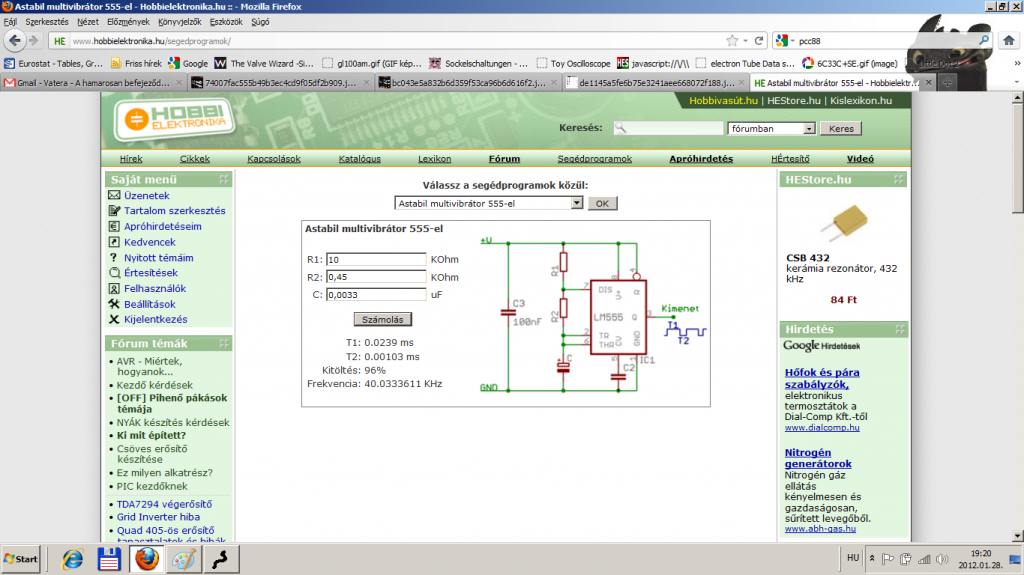This screenshot has height=575, width=1024.
Task: Collapse the Fórum témák panel icon
Action: pyautogui.click(x=224, y=343)
